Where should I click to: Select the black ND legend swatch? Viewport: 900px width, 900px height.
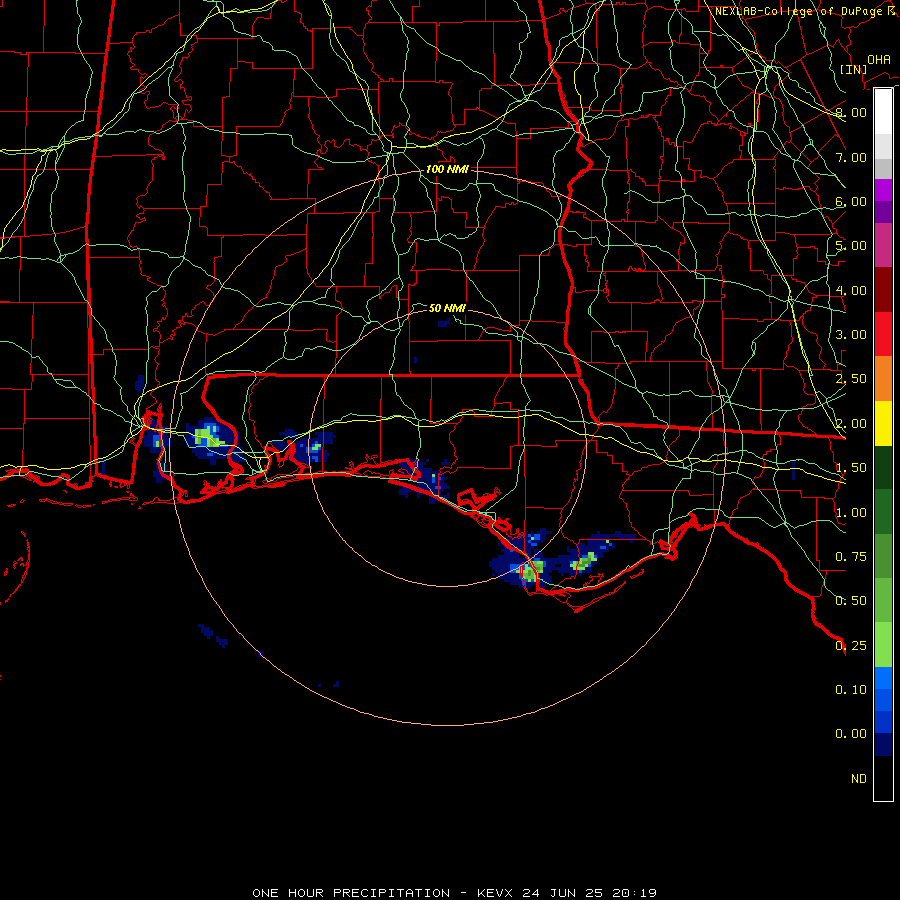883,778
